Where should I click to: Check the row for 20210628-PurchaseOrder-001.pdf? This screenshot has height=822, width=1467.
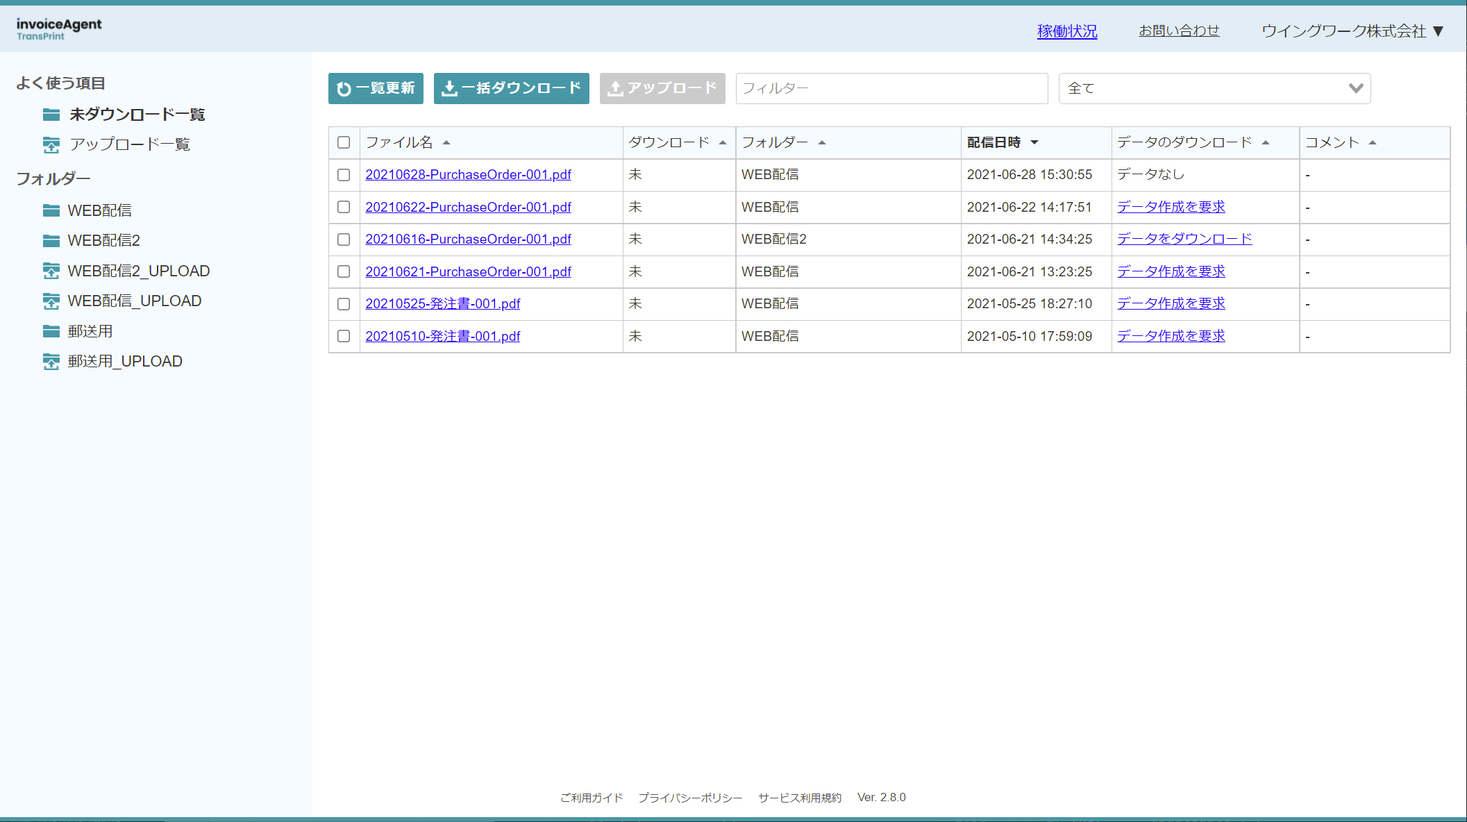pos(344,174)
